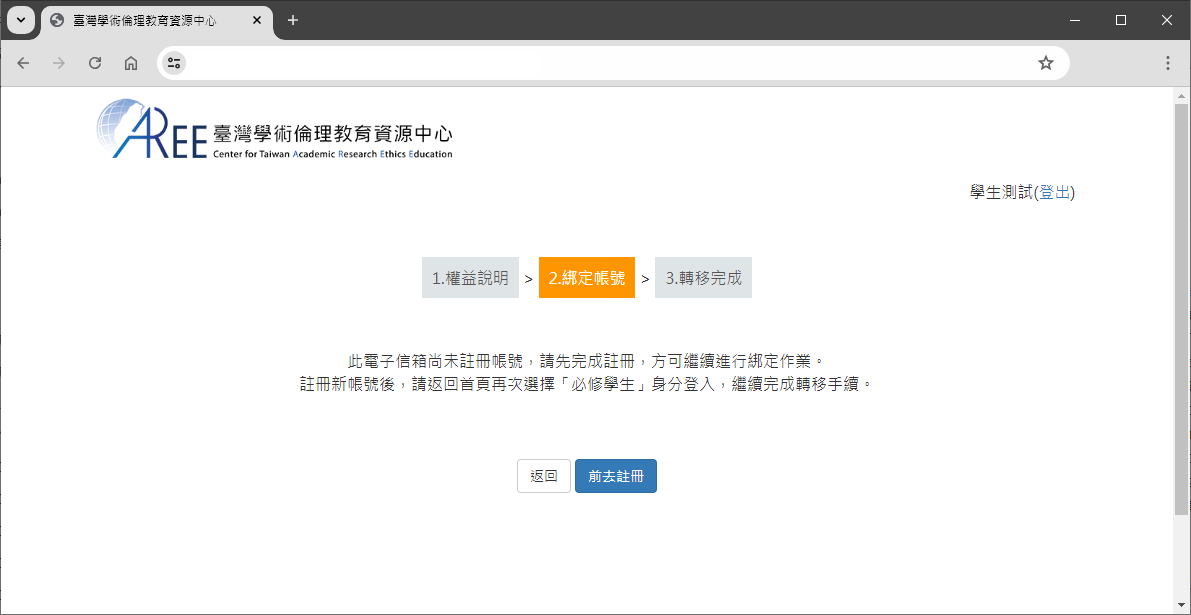Click Center for Taiwan Academic Research Ethics Education text
Viewport: 1191px width, 615px height.
333,154
